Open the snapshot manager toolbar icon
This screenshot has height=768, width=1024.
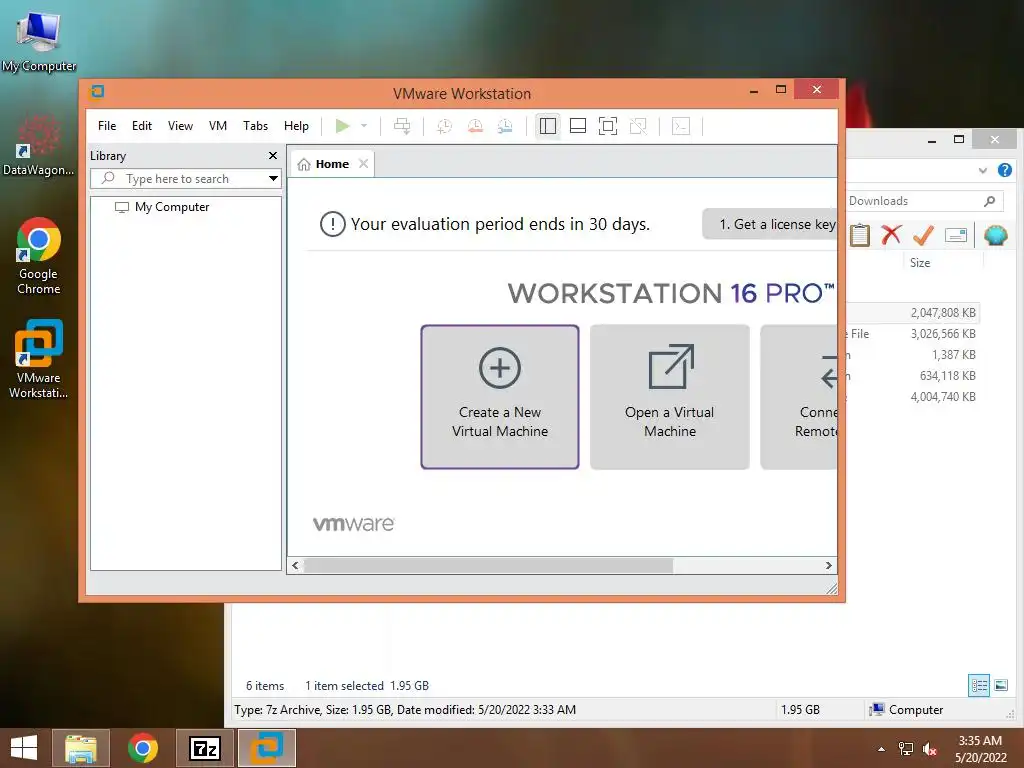pyautogui.click(x=505, y=126)
